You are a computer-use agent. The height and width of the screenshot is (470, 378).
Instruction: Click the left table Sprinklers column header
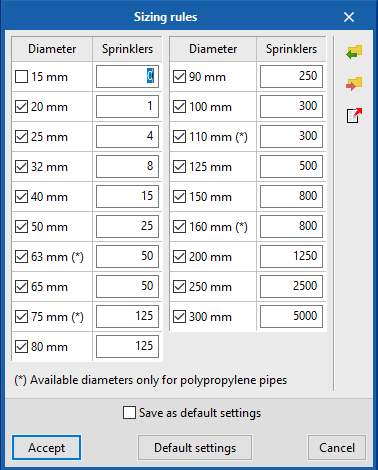[x=127, y=49]
